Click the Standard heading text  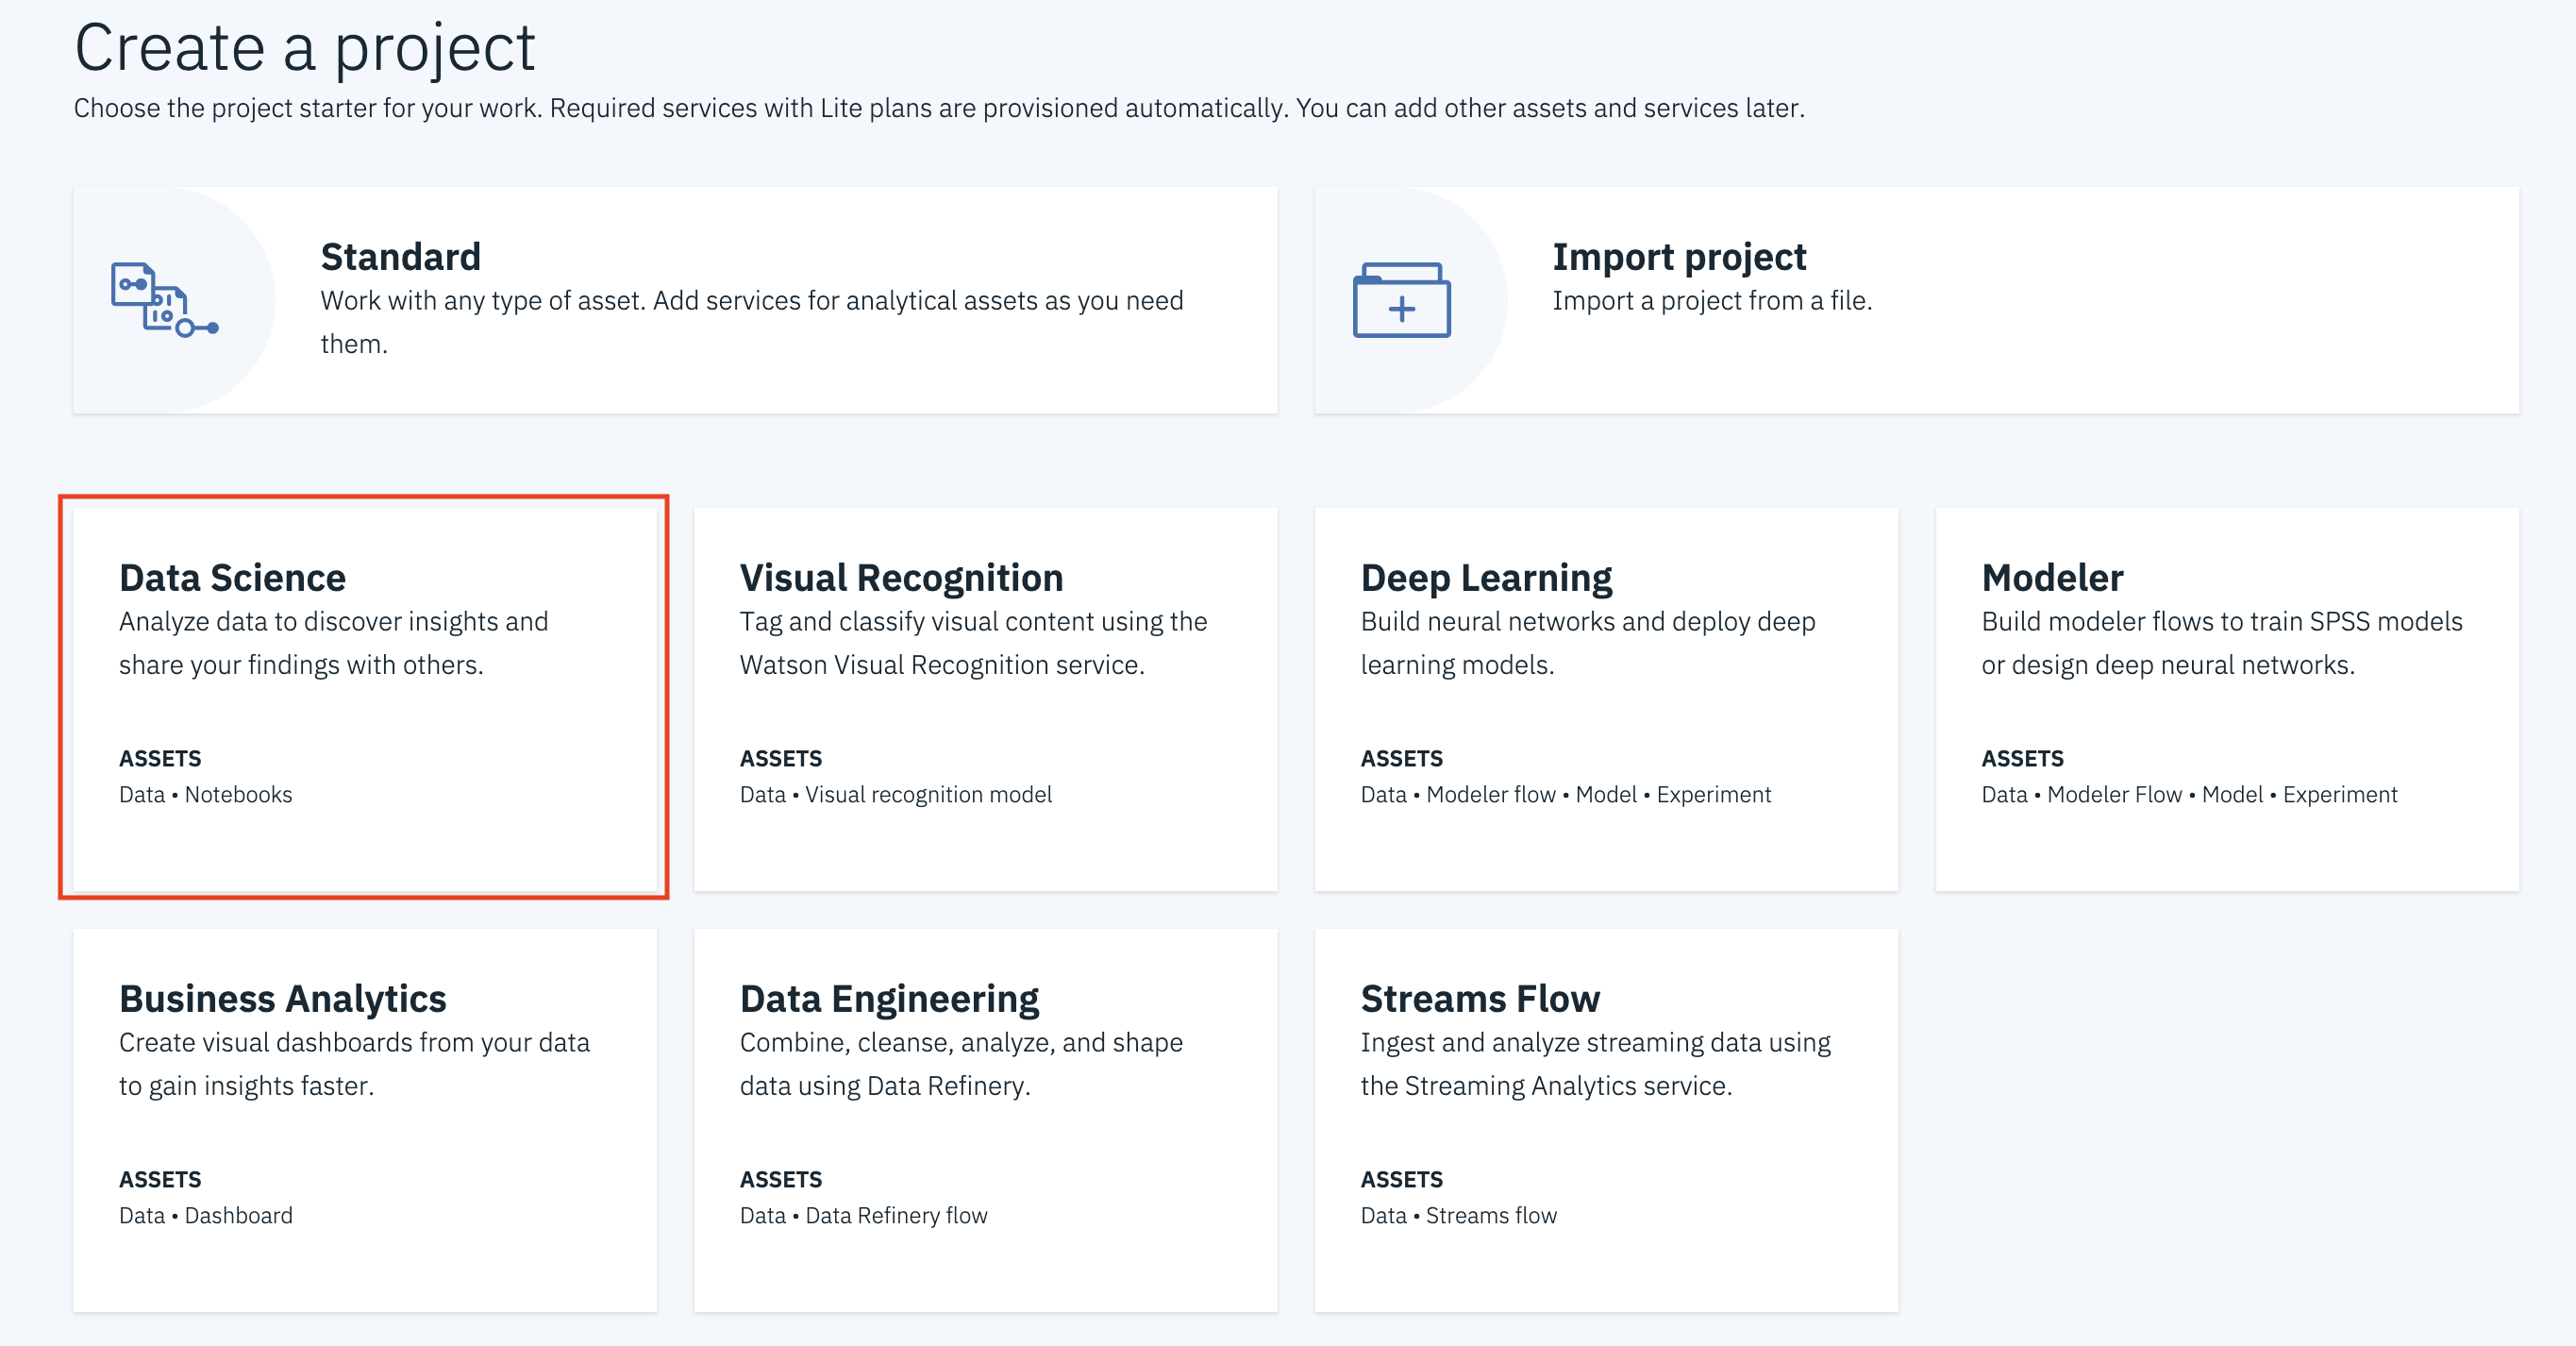click(x=400, y=257)
